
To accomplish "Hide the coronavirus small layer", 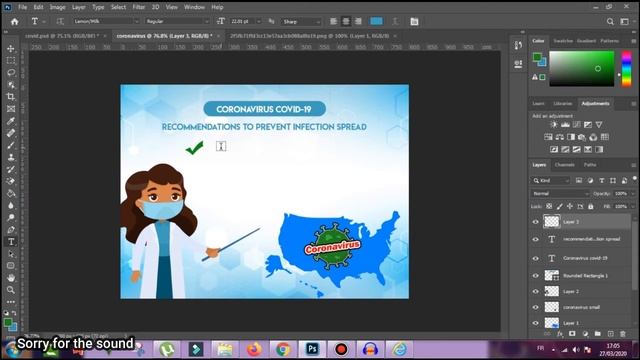I will point(536,307).
